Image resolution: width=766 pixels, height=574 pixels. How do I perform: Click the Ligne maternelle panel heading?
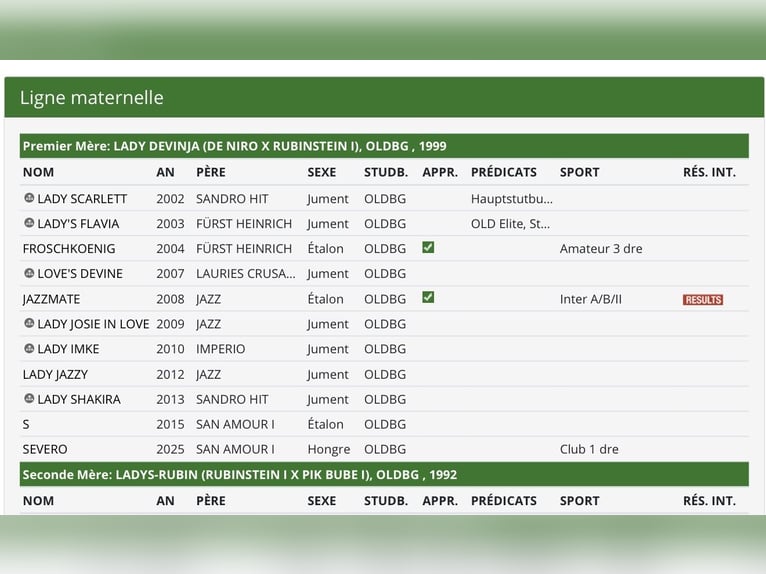pos(91,98)
